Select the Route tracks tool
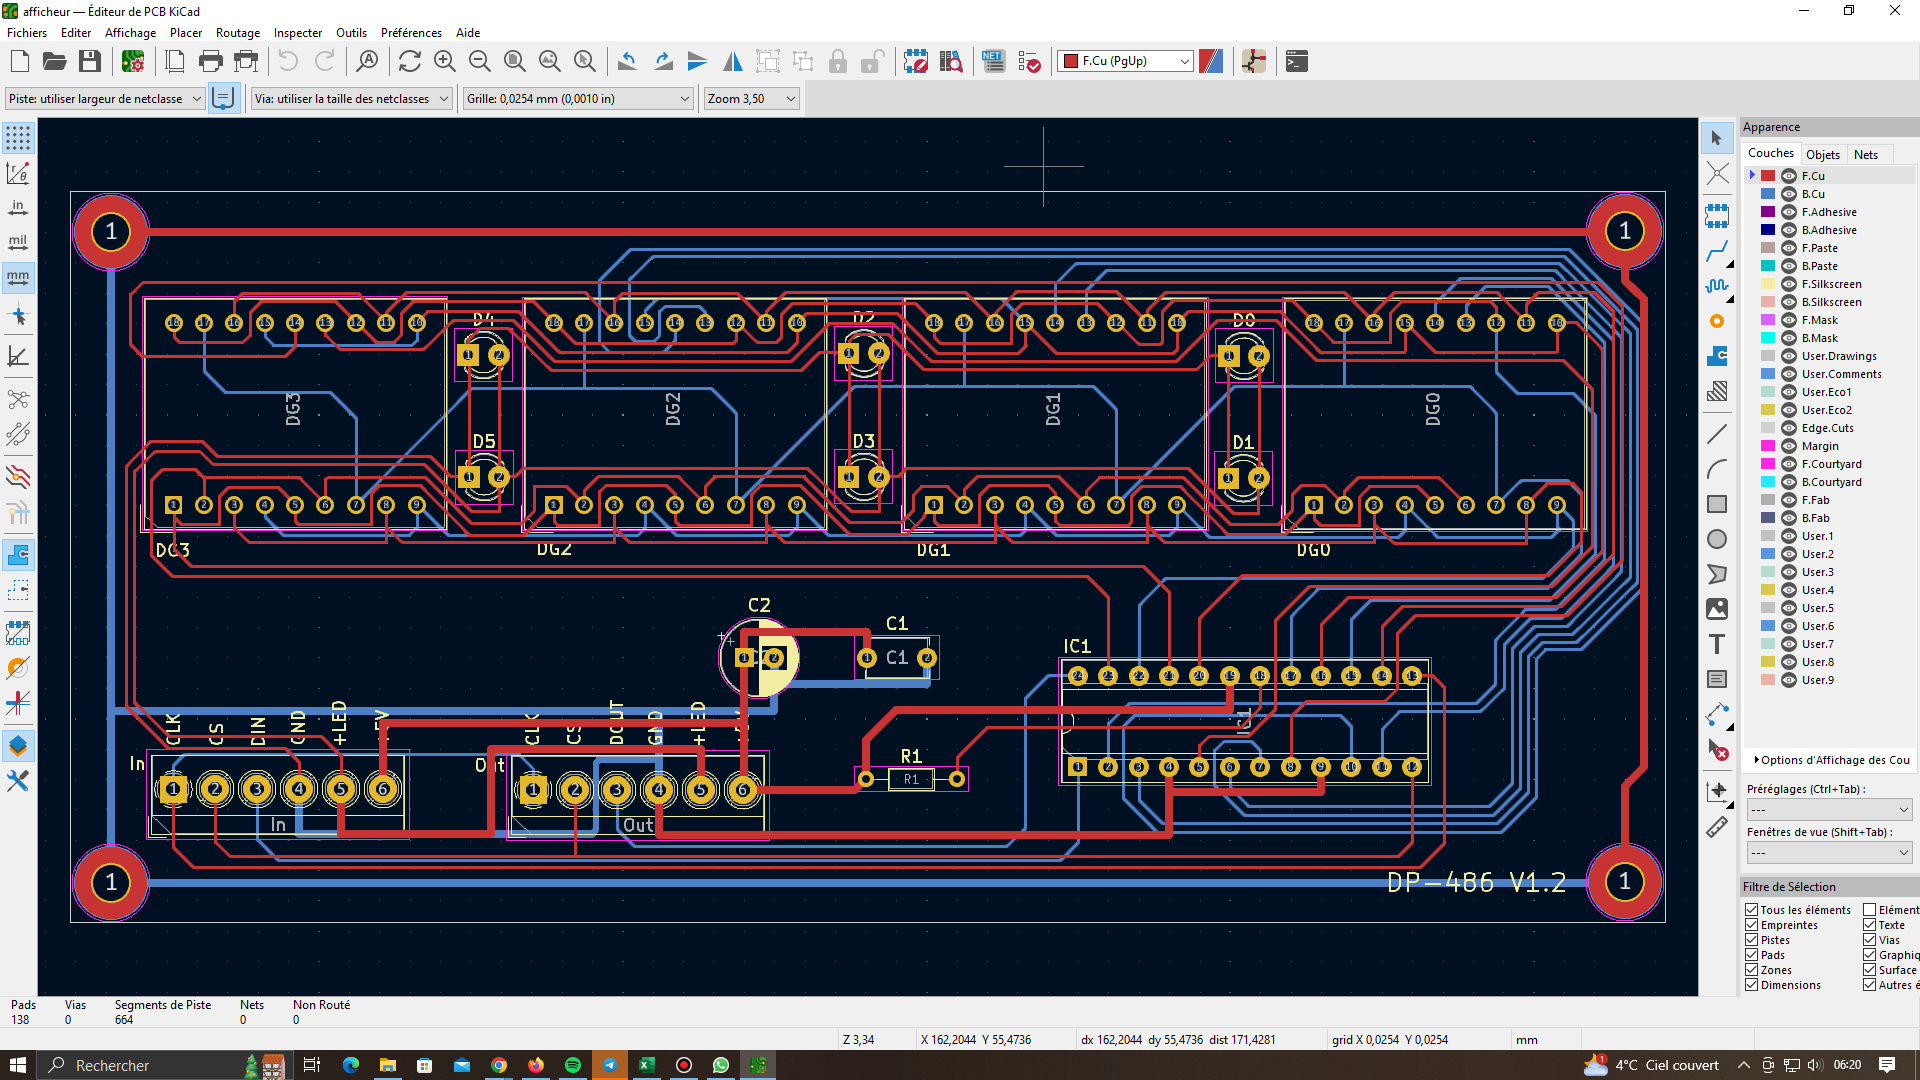This screenshot has width=1920, height=1080. click(1717, 251)
